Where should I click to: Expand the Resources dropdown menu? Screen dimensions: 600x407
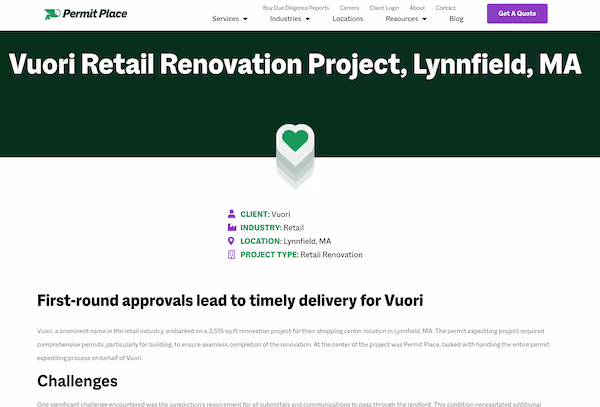[406, 18]
